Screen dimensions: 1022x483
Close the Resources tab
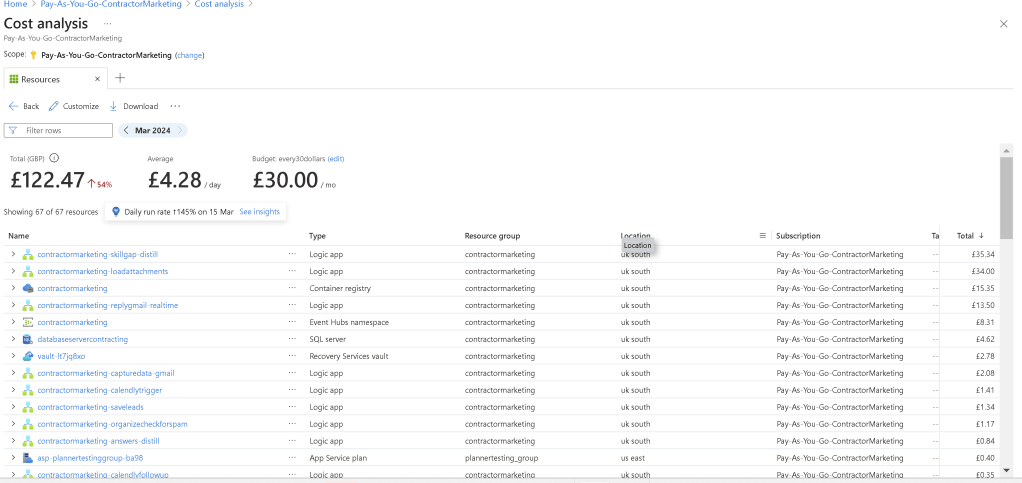(97, 79)
